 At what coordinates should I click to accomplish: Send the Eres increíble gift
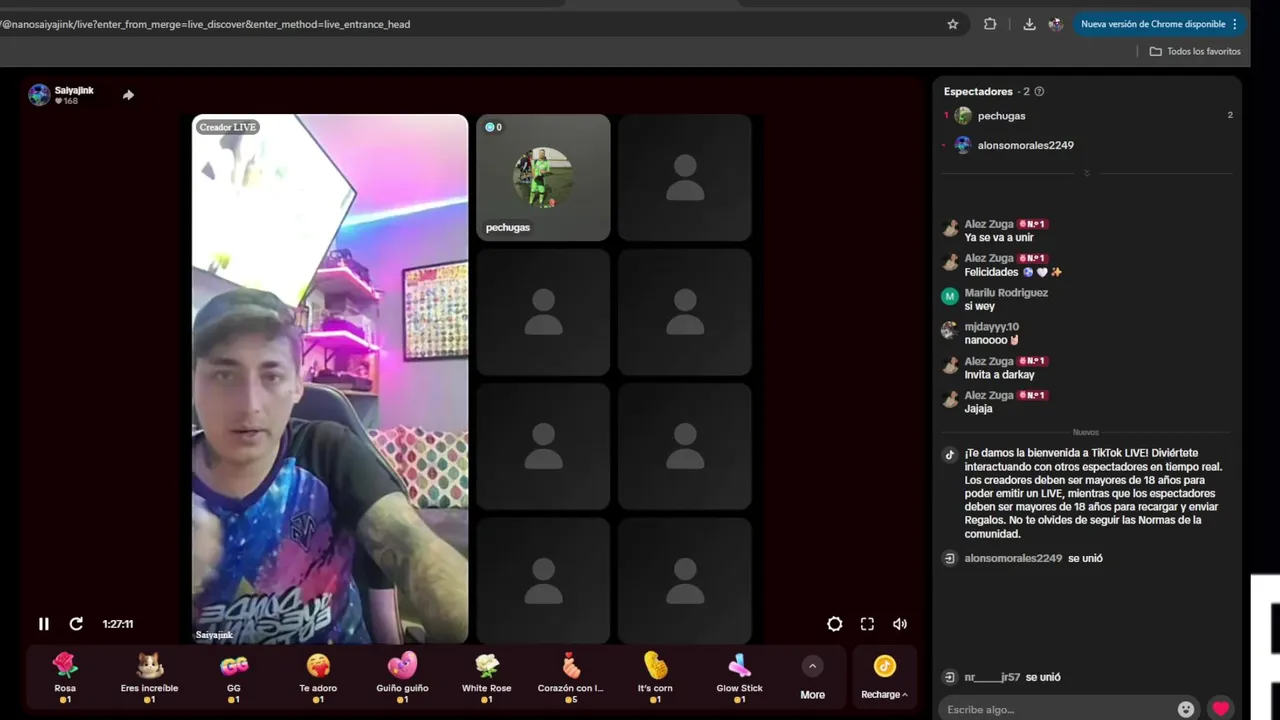149,677
